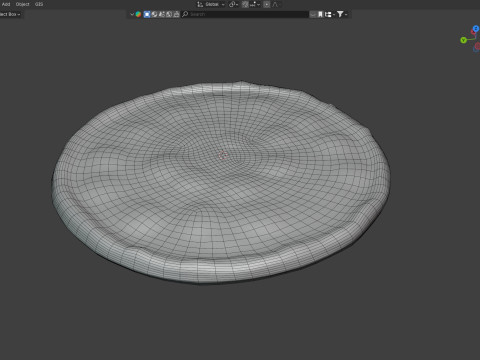This screenshot has width=480, height=360.
Task: Click the magnifier icon in search bar
Action: [x=185, y=14]
